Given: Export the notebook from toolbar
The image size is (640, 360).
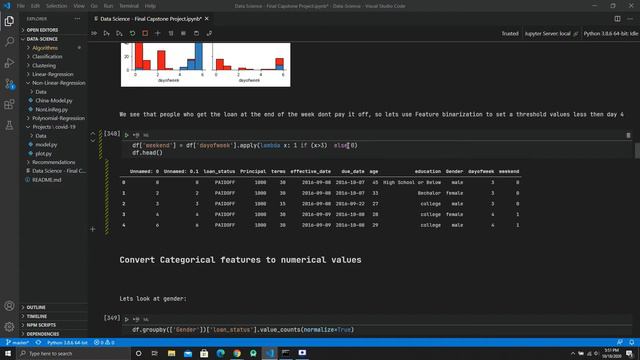Looking at the screenshot, I should [x=209, y=33].
